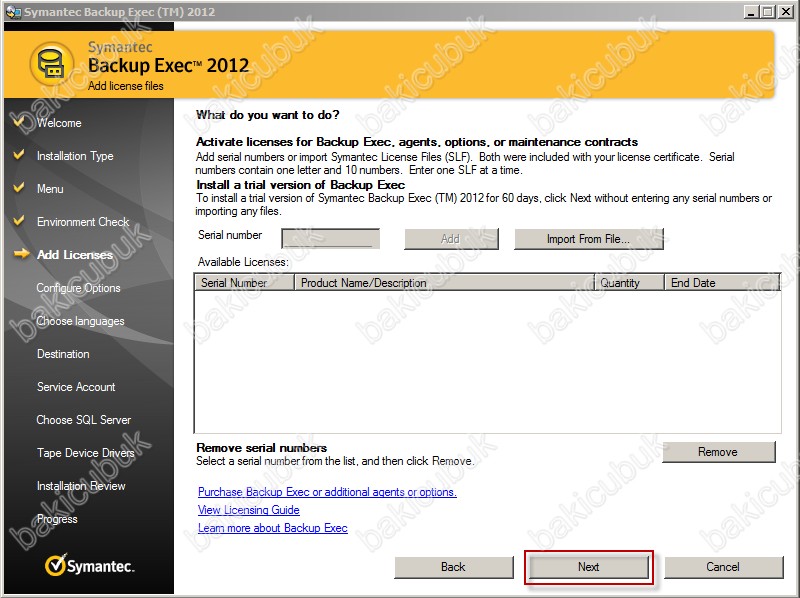Maximize the Backup Exec installer window
This screenshot has width=800, height=598.
point(768,11)
